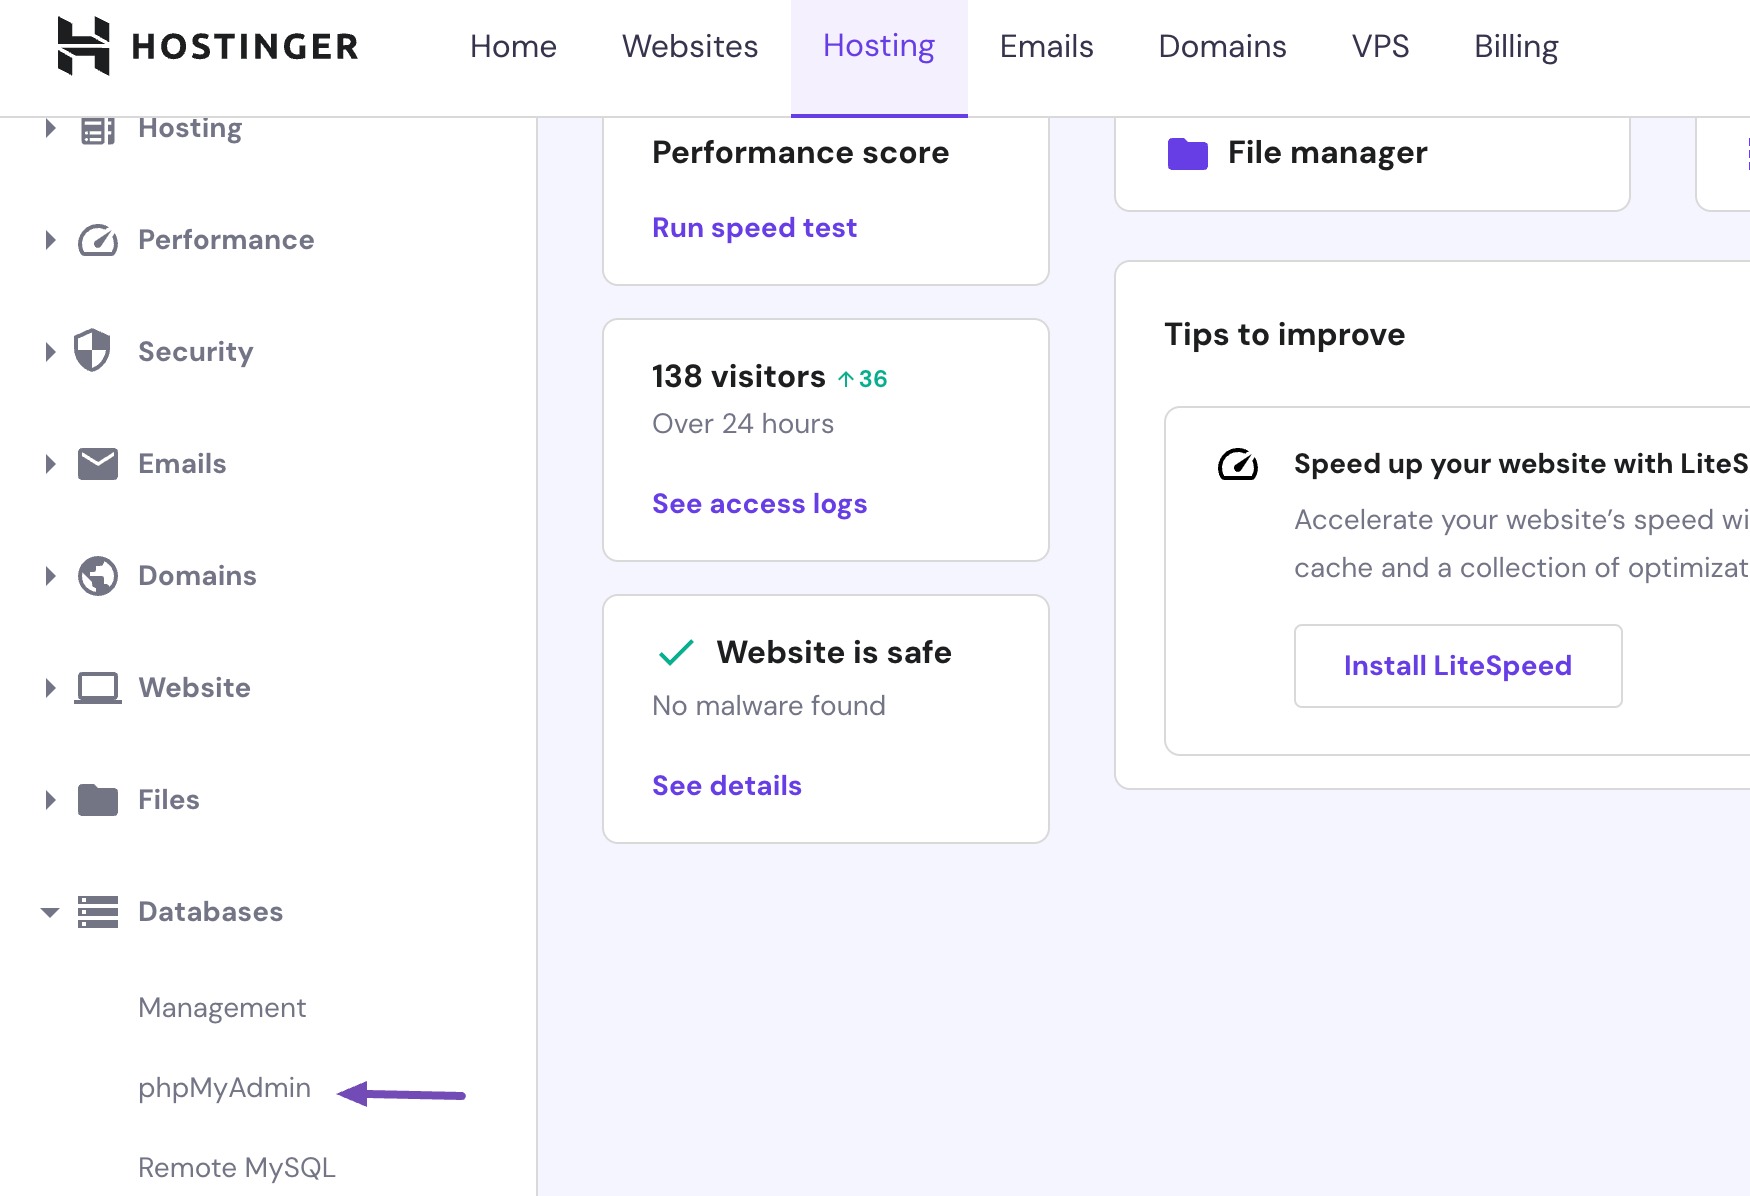Click the malware check green checkmark
The width and height of the screenshot is (1750, 1196).
click(x=675, y=651)
